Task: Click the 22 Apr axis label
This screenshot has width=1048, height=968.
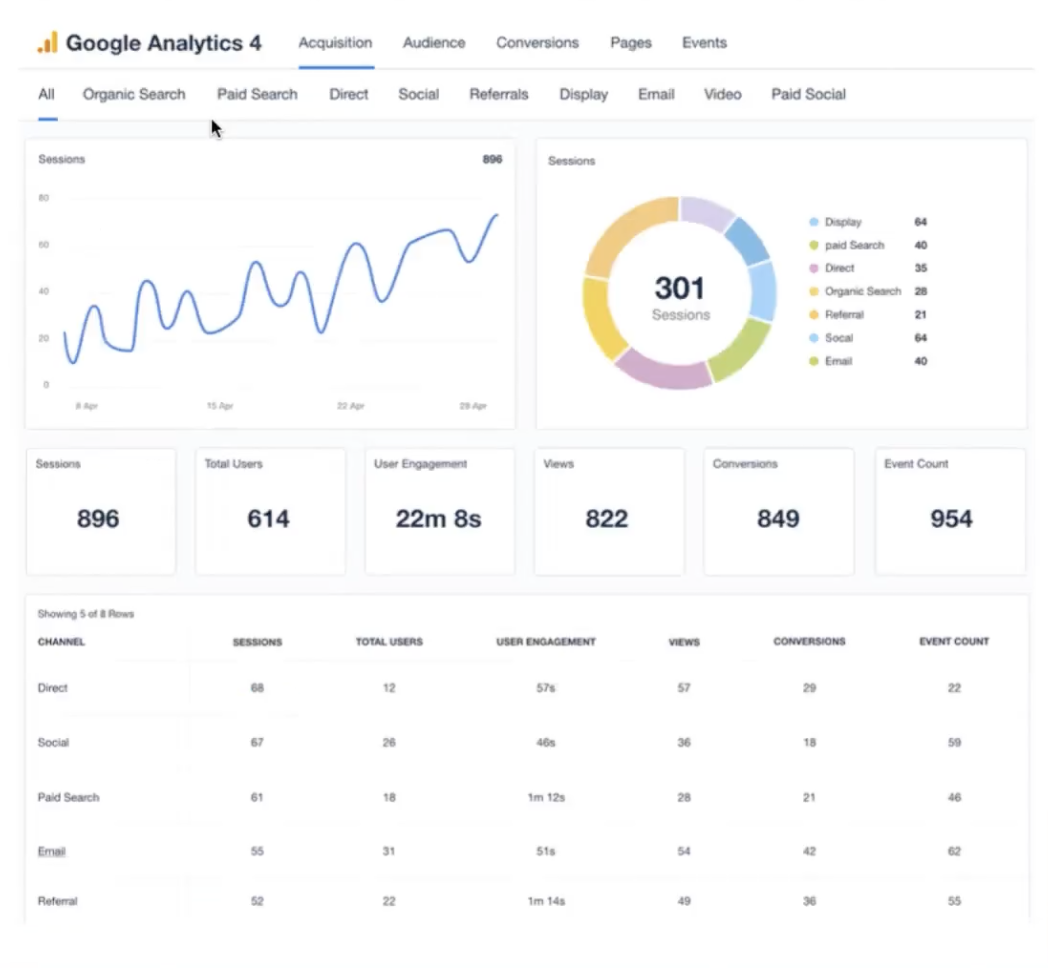Action: [x=351, y=406]
